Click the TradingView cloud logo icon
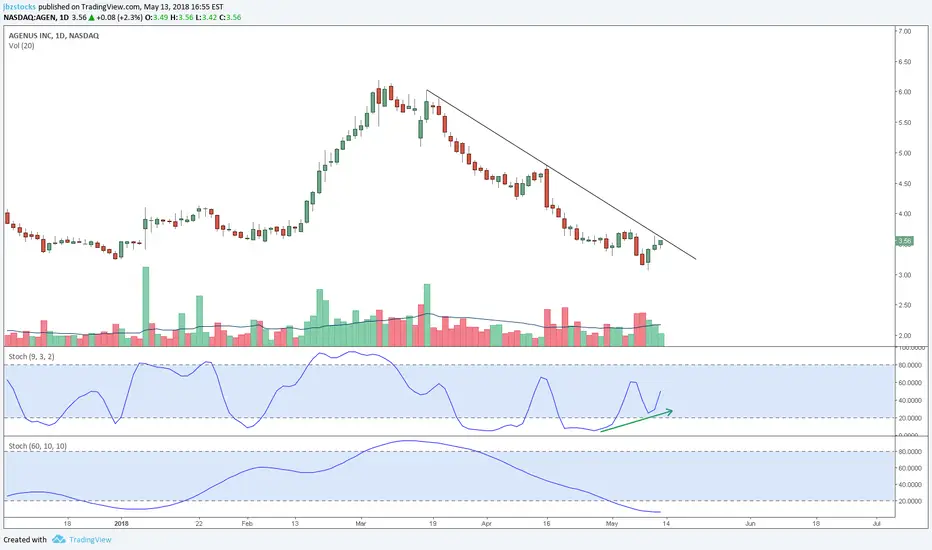Image resolution: width=932 pixels, height=550 pixels. [58, 539]
